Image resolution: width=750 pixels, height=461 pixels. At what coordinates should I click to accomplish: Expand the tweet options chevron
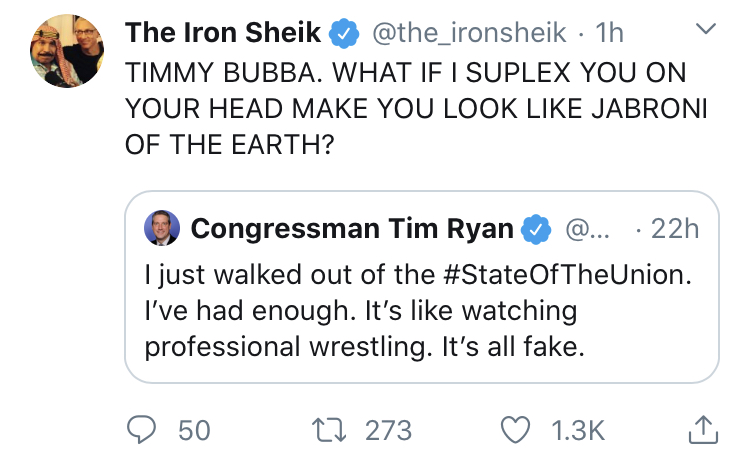[x=705, y=32]
